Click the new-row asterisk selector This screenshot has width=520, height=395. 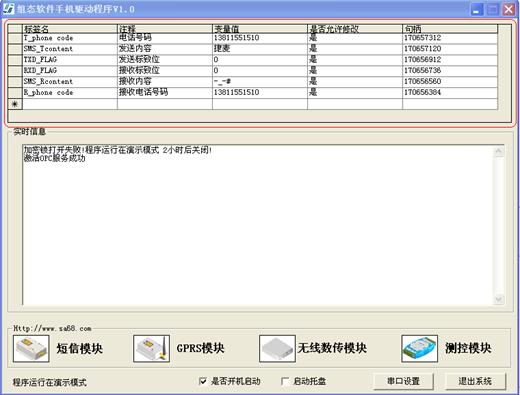coord(15,104)
